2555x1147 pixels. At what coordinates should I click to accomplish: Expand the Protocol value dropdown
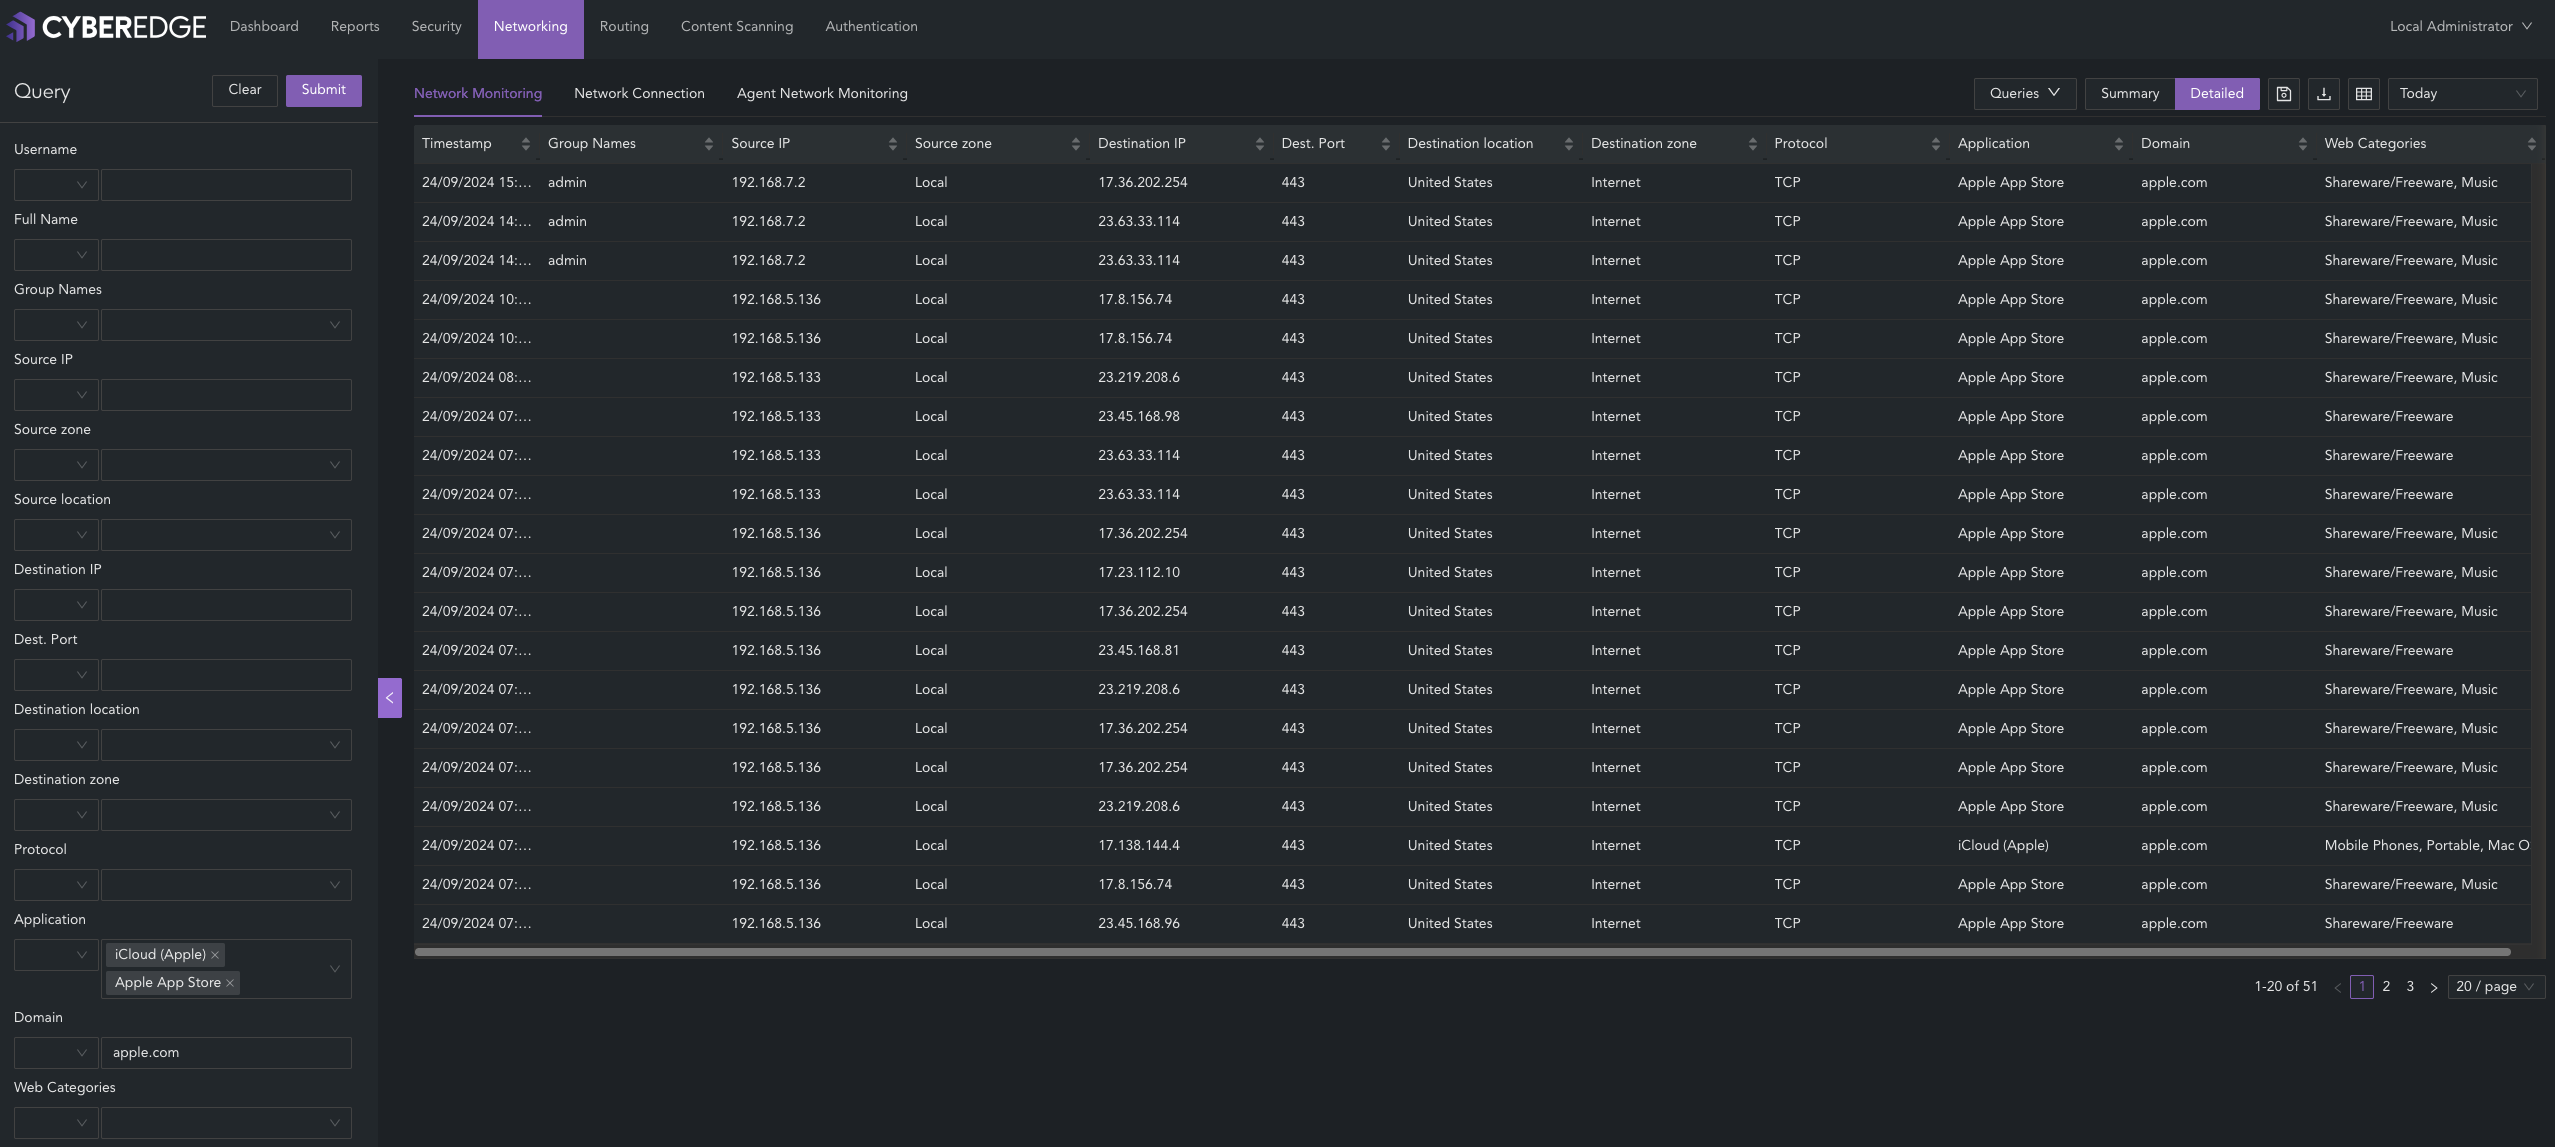click(x=226, y=885)
